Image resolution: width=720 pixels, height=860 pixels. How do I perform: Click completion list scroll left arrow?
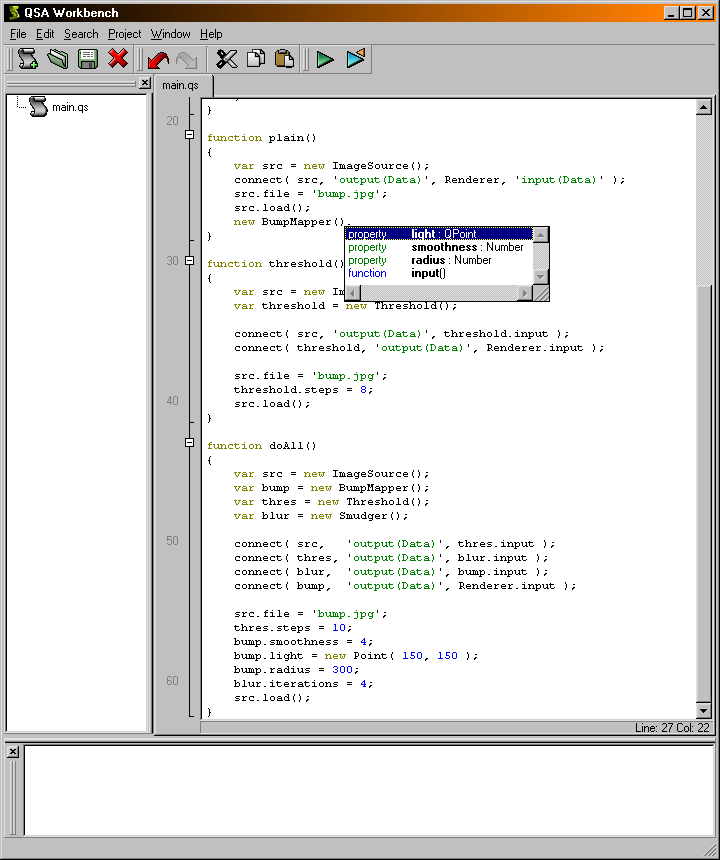tap(353, 293)
